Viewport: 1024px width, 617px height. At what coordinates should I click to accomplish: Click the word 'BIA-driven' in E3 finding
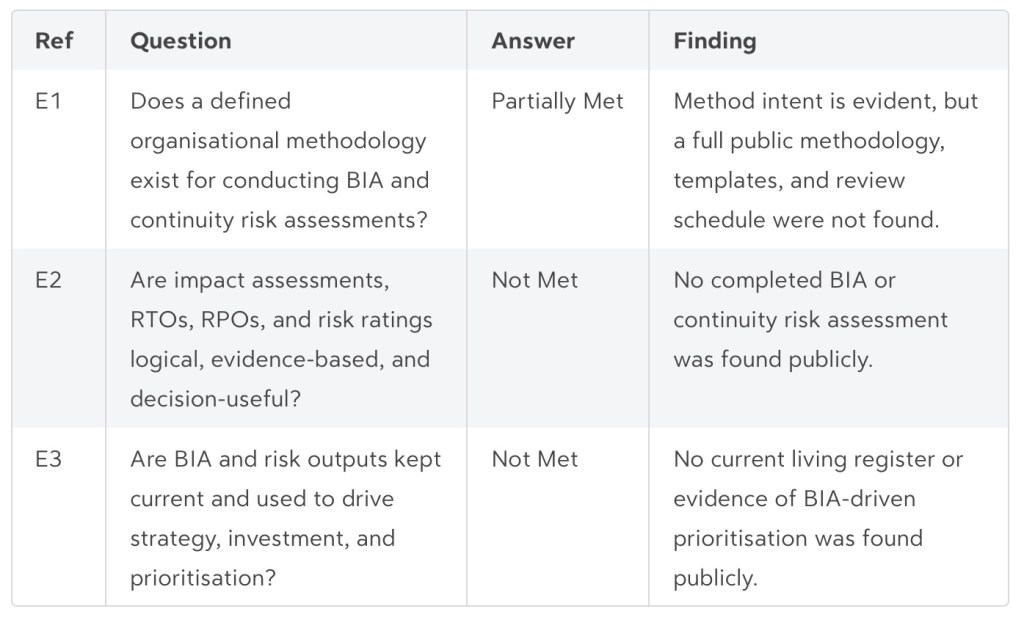859,498
